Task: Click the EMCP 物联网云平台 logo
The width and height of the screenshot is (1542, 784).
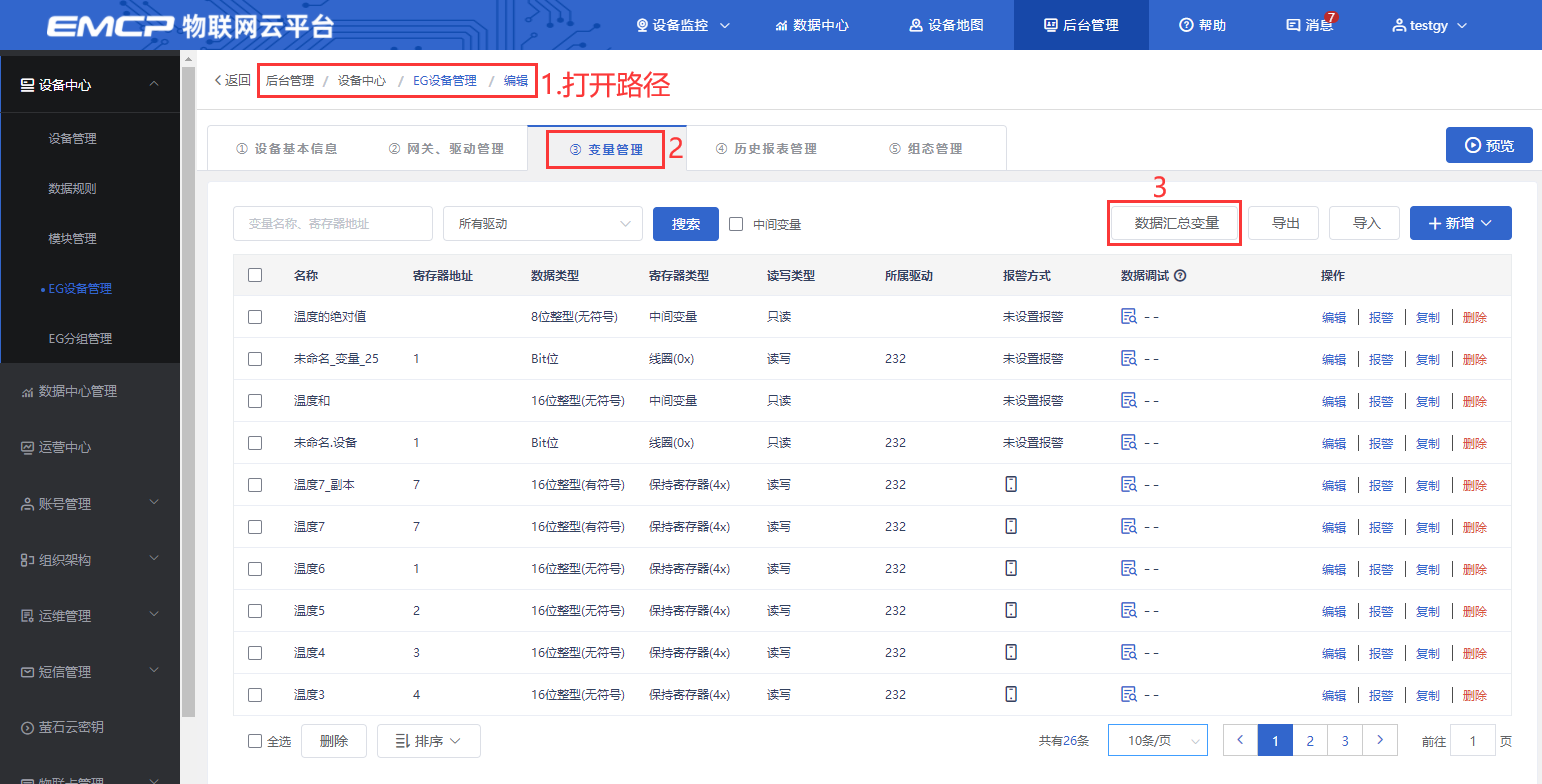Action: click(x=190, y=26)
